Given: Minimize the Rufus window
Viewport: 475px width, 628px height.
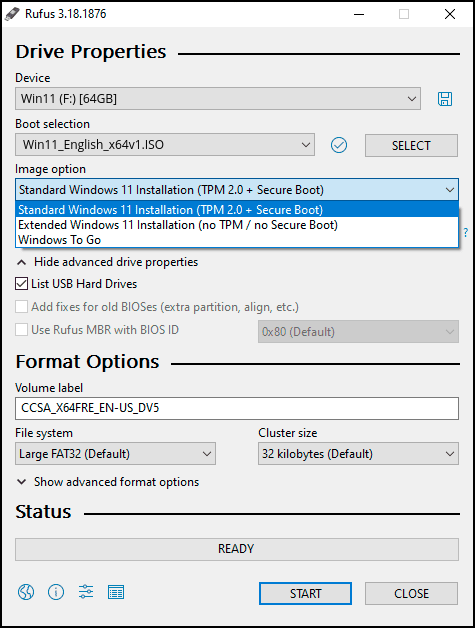Looking at the screenshot, I should 359,14.
